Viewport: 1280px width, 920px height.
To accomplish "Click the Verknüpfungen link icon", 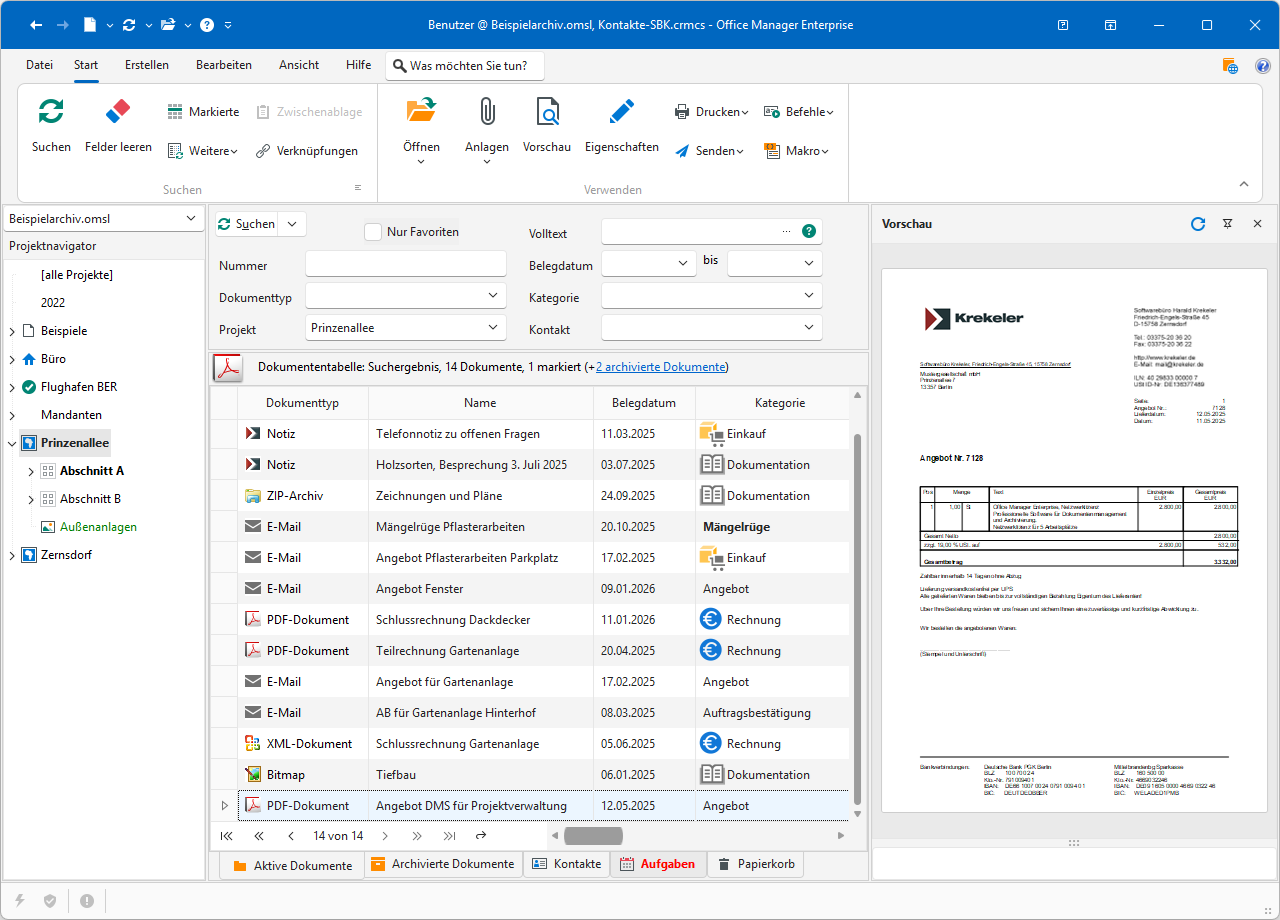I will pos(263,151).
